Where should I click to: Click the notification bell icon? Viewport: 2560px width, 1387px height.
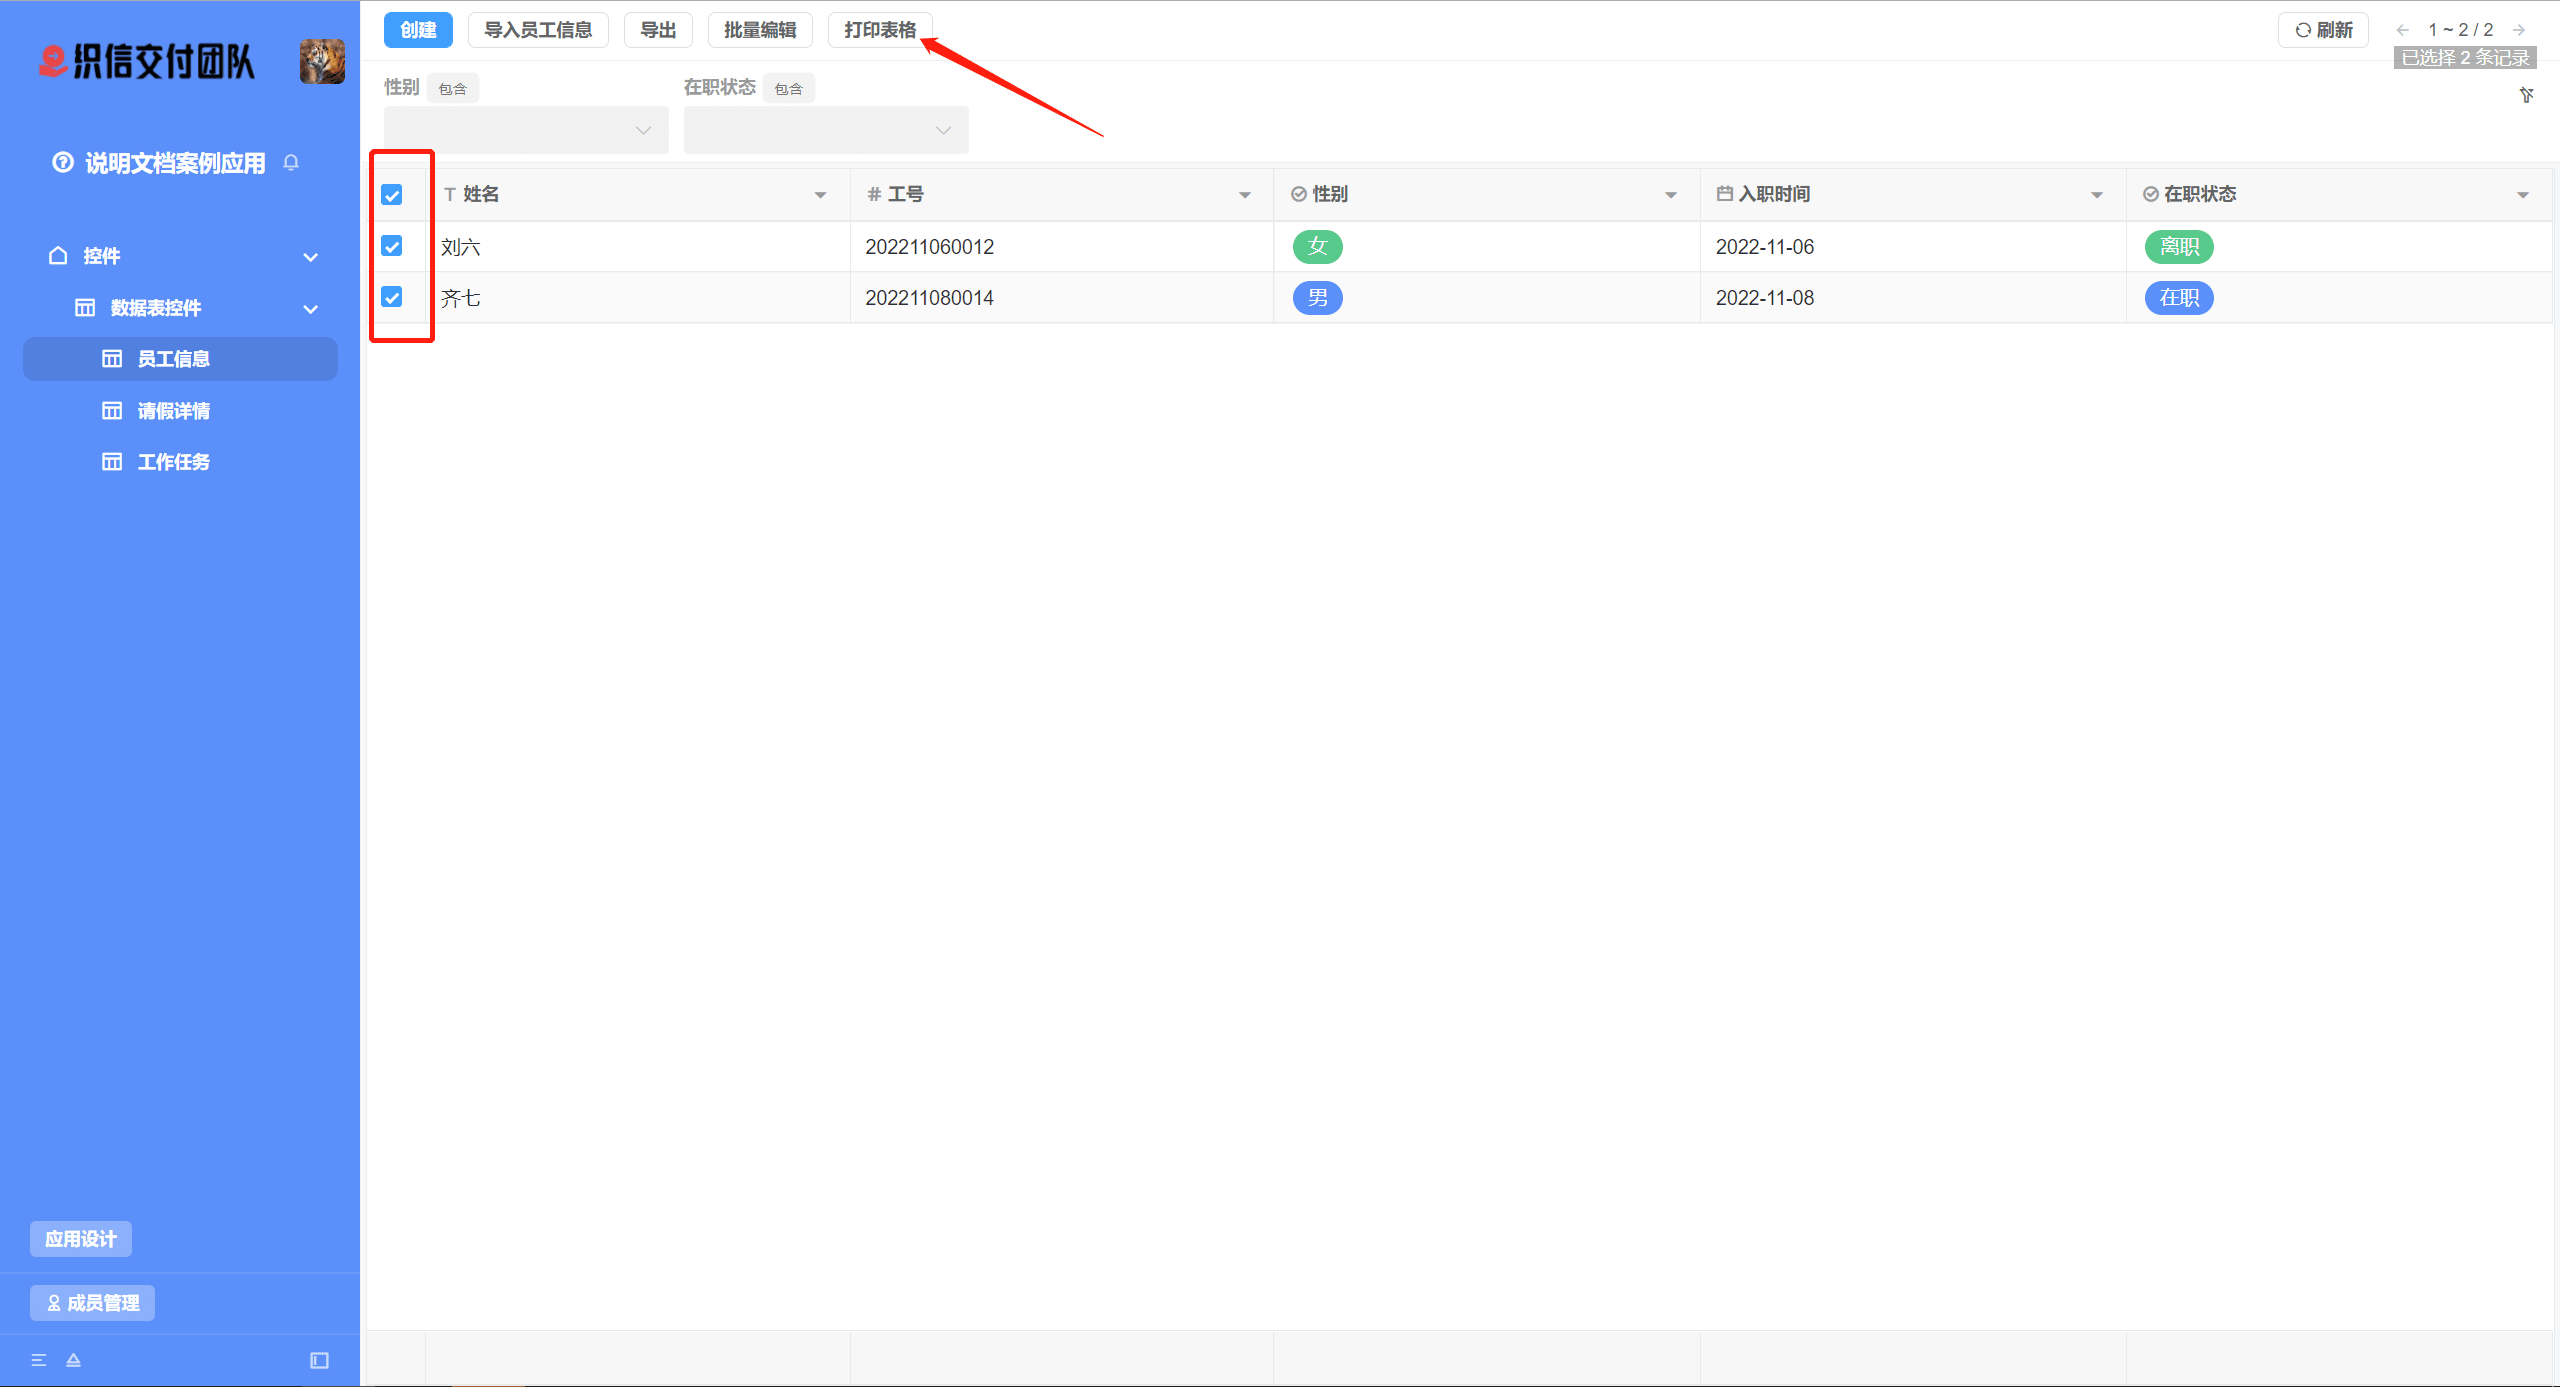[291, 162]
